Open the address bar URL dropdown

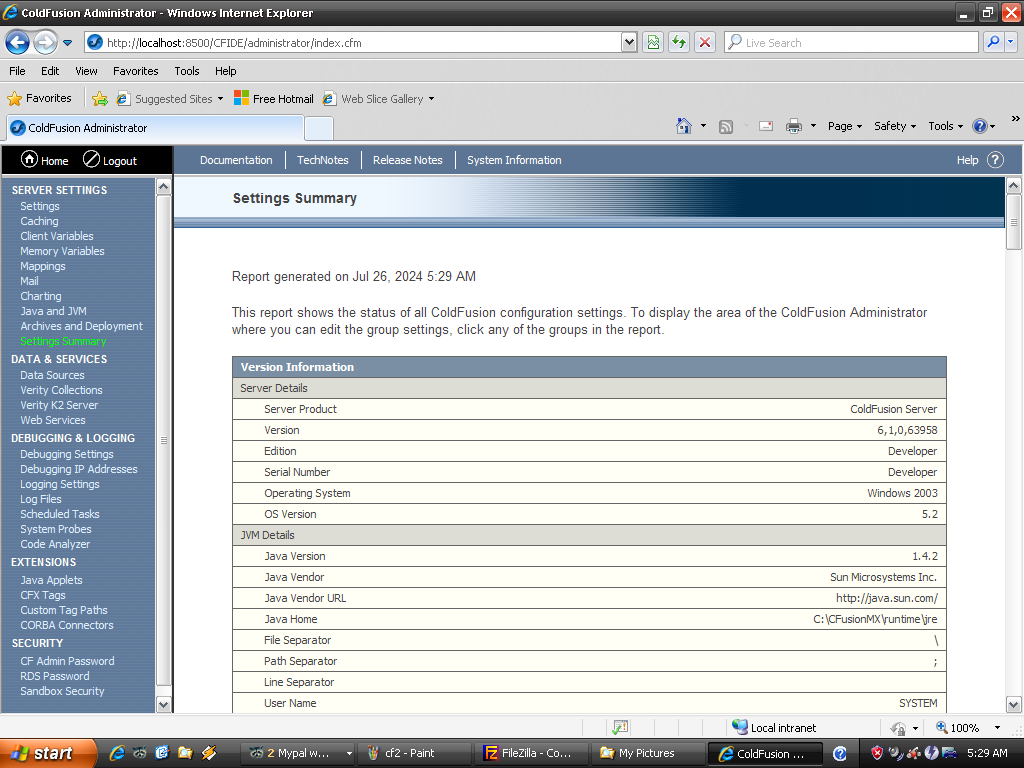click(629, 42)
